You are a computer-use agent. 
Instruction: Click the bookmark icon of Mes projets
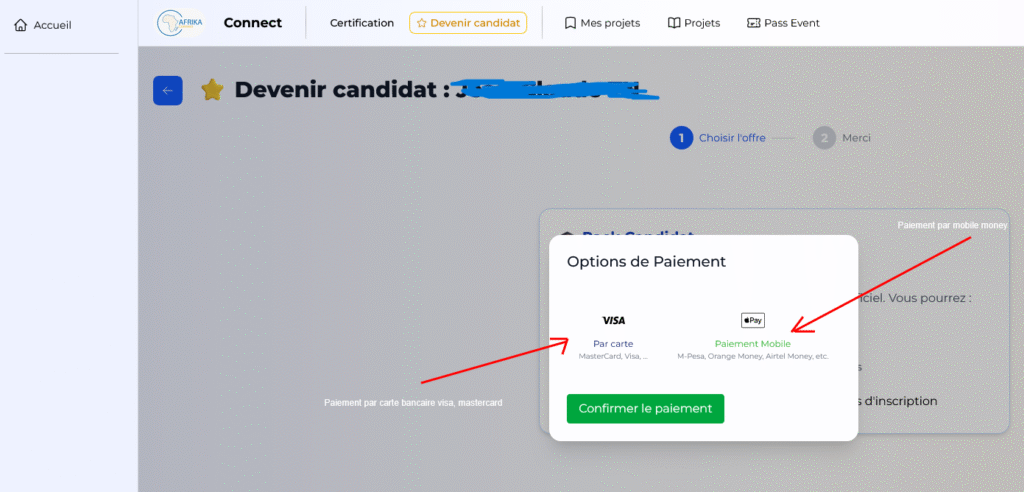pos(569,23)
